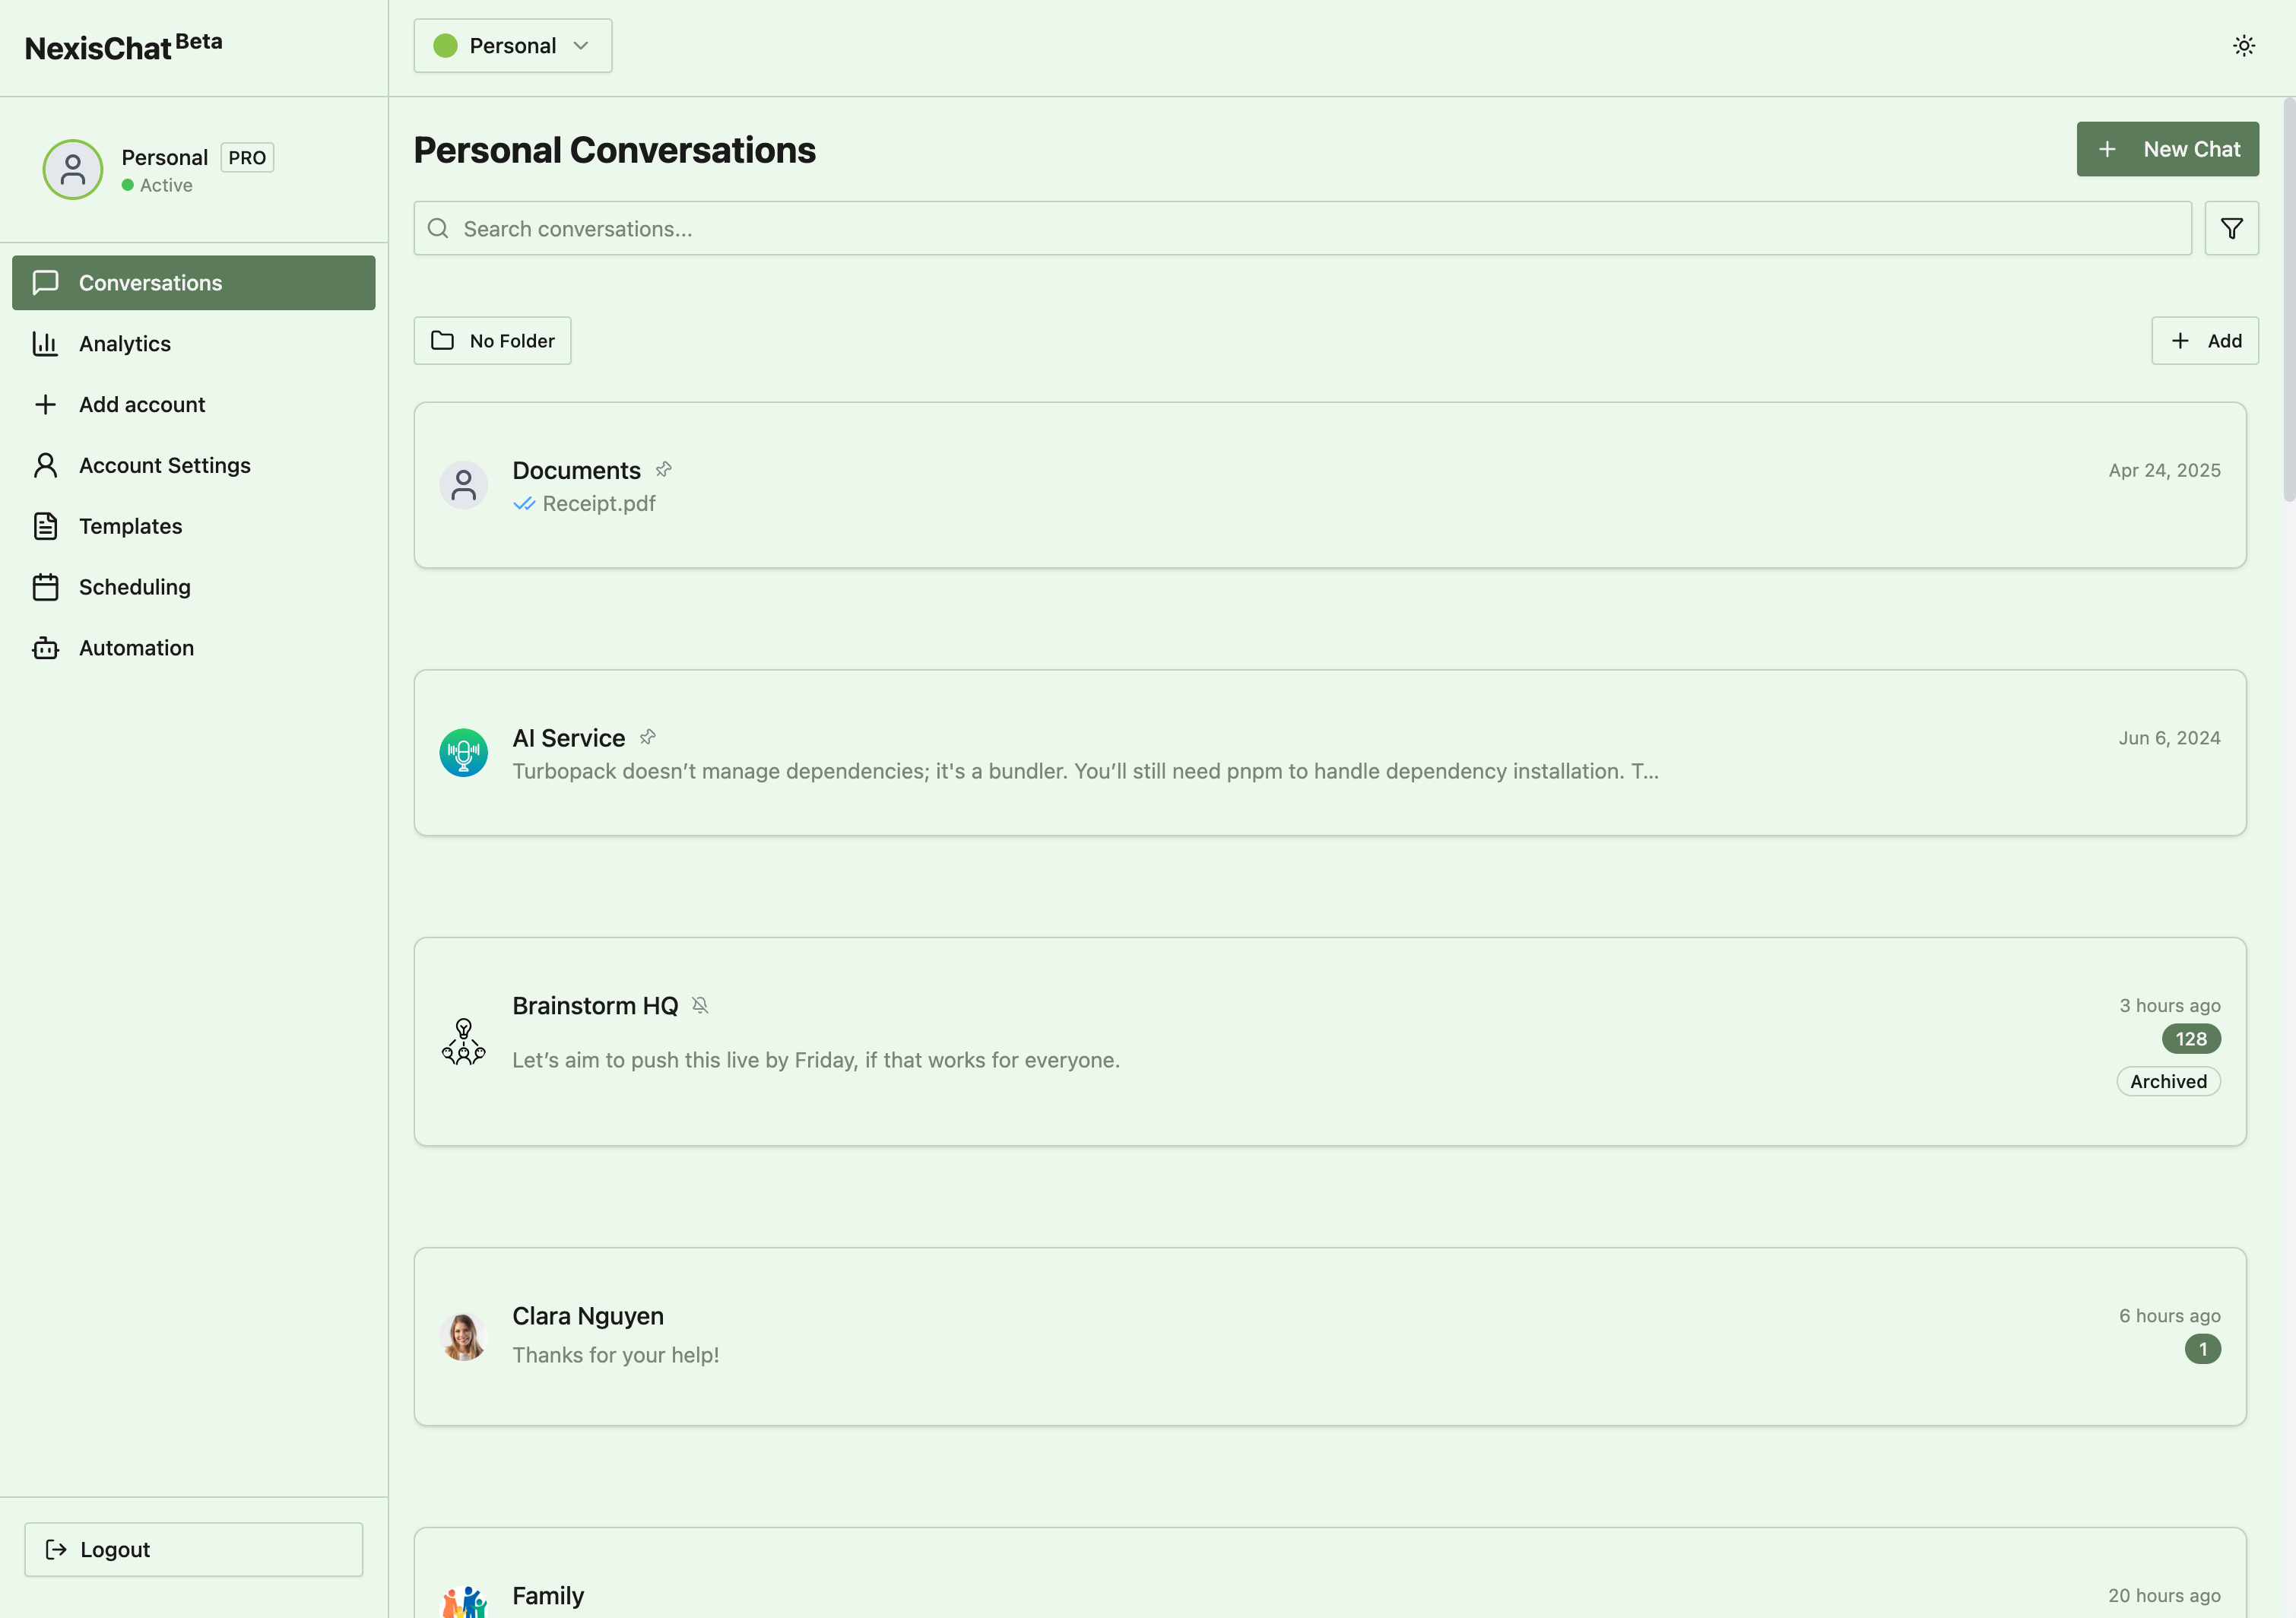Toggle light mode with the sun icon
Image resolution: width=2296 pixels, height=1618 pixels.
[2243, 45]
